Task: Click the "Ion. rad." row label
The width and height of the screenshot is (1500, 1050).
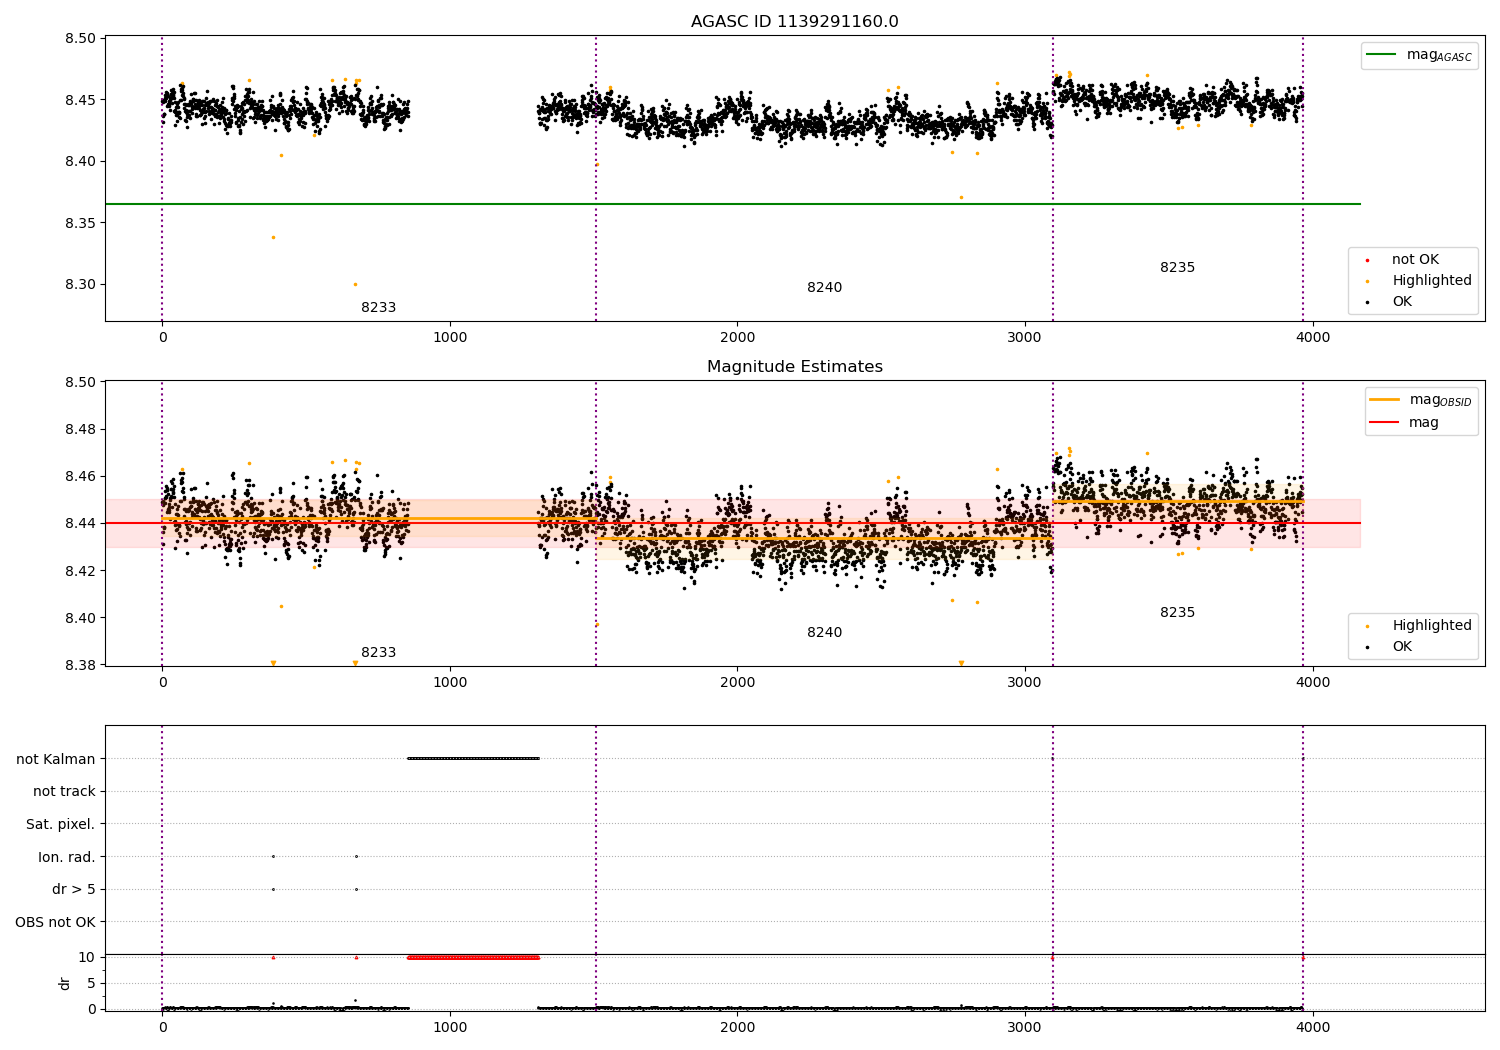Action: click(67, 857)
